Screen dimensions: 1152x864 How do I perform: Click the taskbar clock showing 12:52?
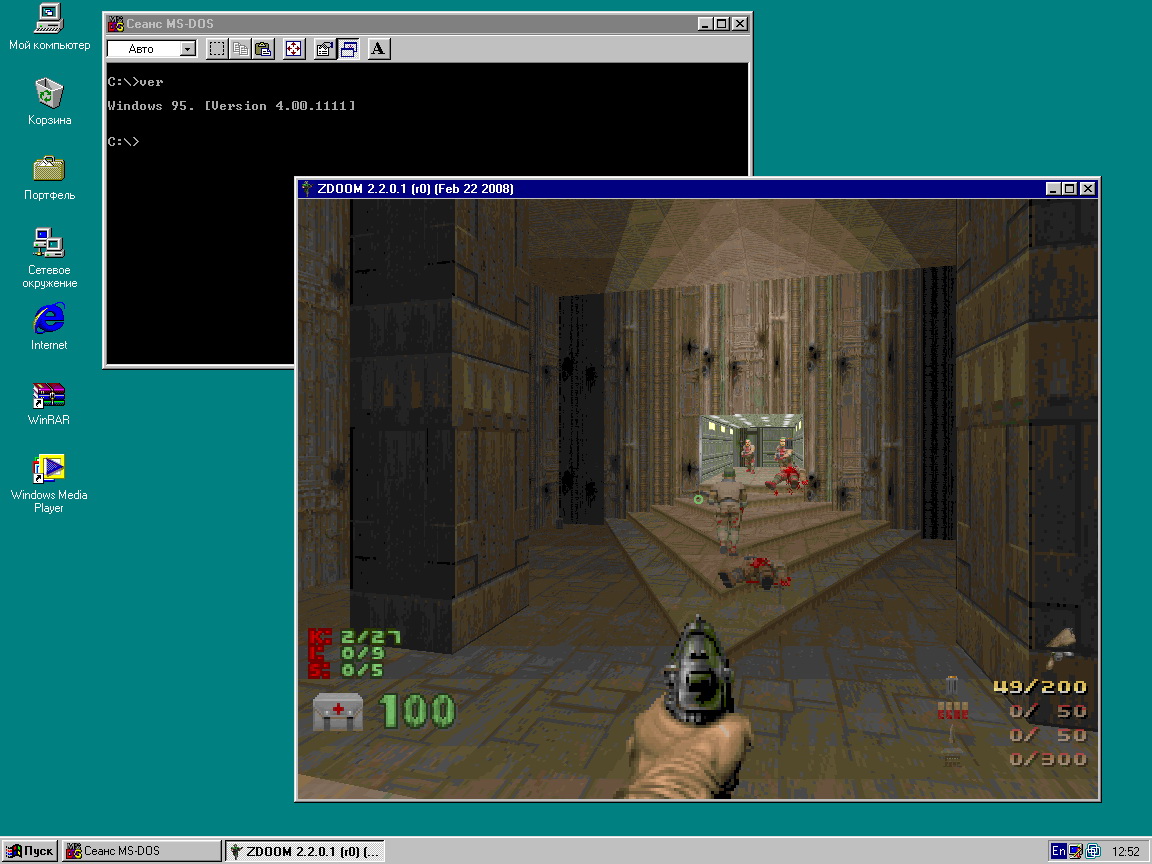[x=1125, y=851]
